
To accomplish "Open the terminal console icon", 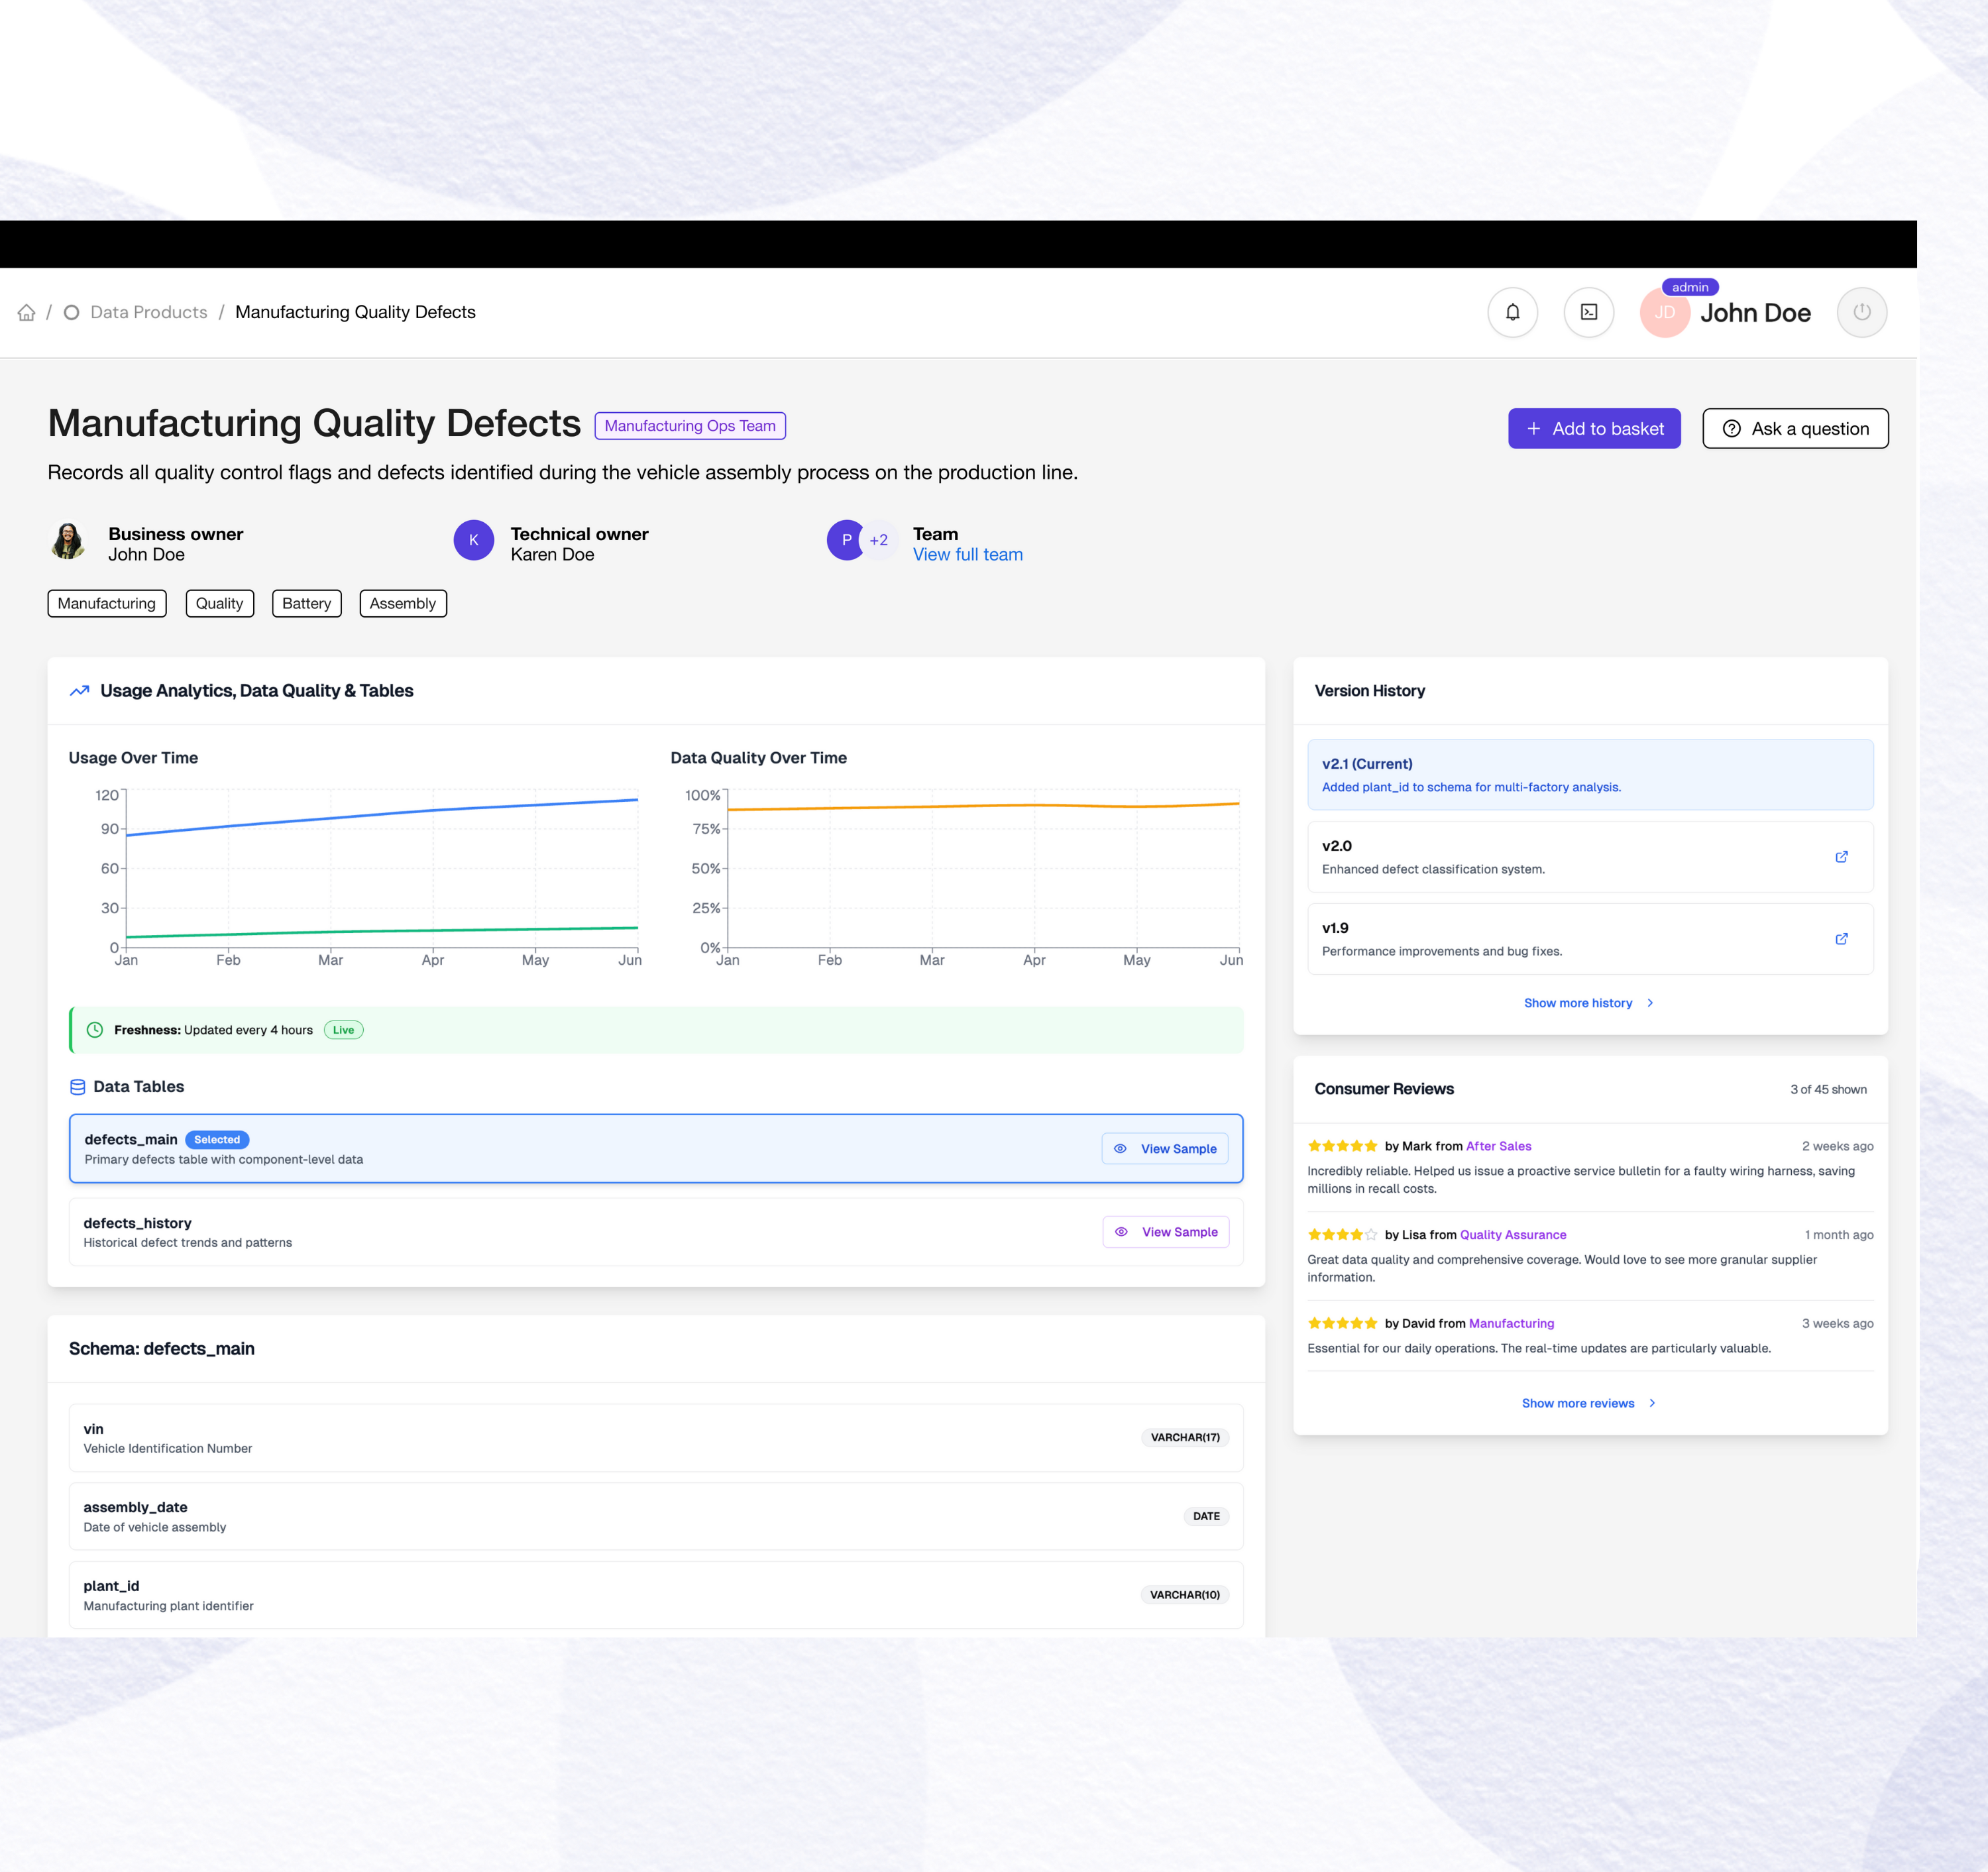I will pyautogui.click(x=1588, y=312).
